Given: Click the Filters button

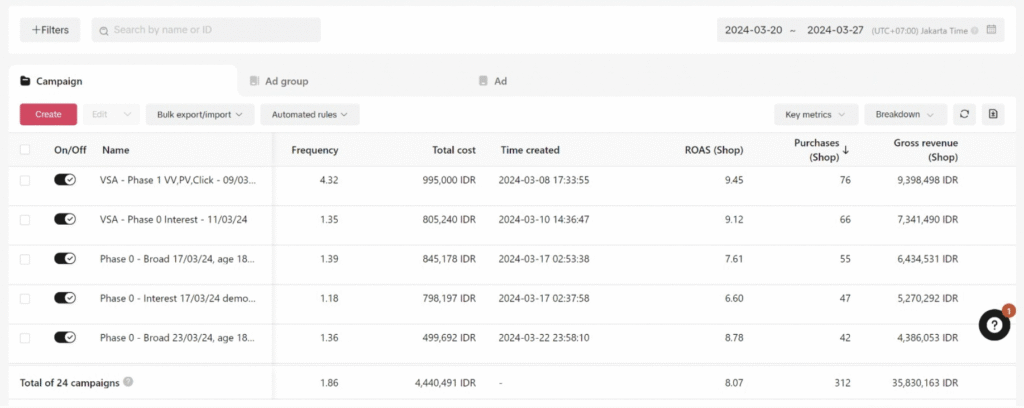Looking at the screenshot, I should point(50,30).
